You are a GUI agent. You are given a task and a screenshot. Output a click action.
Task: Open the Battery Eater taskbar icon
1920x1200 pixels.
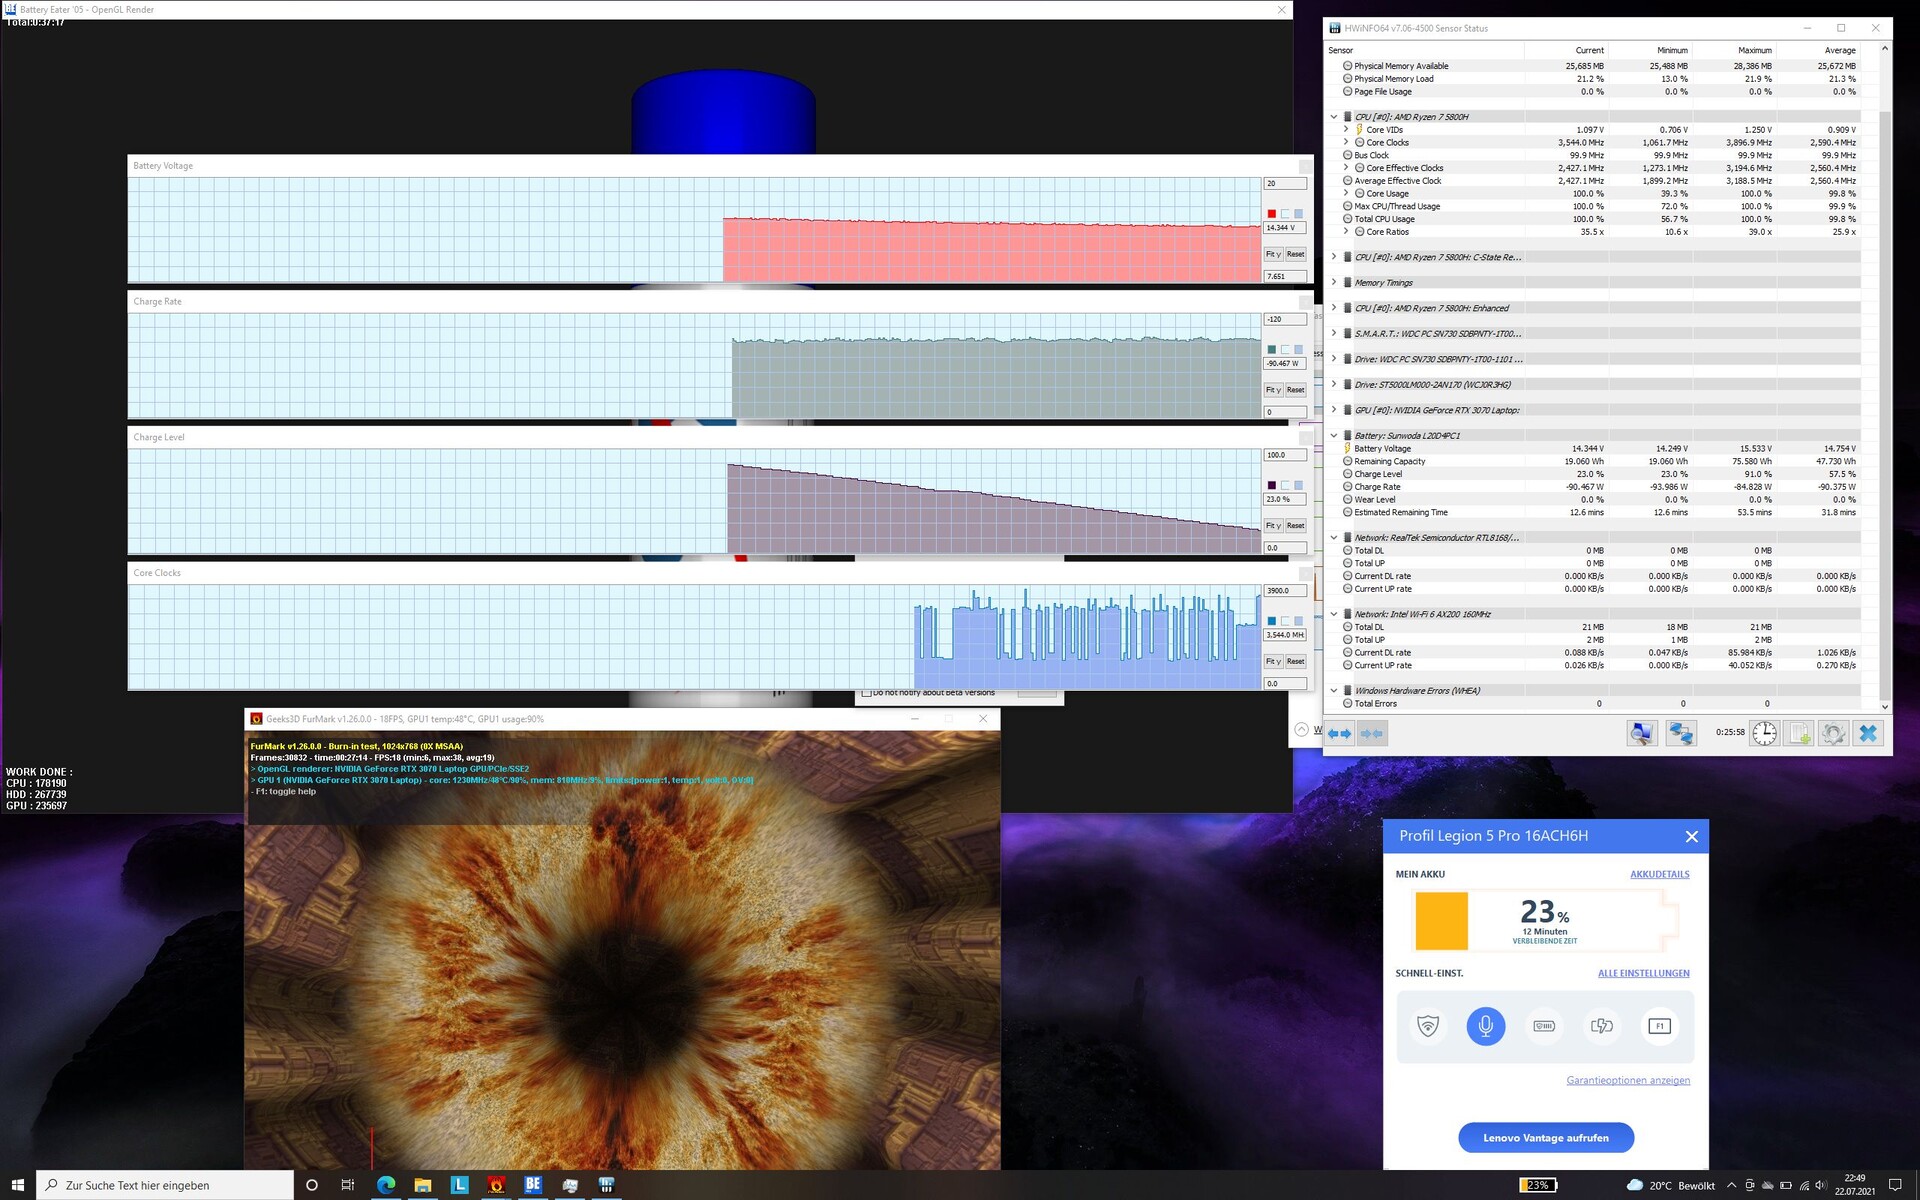point(533,1184)
